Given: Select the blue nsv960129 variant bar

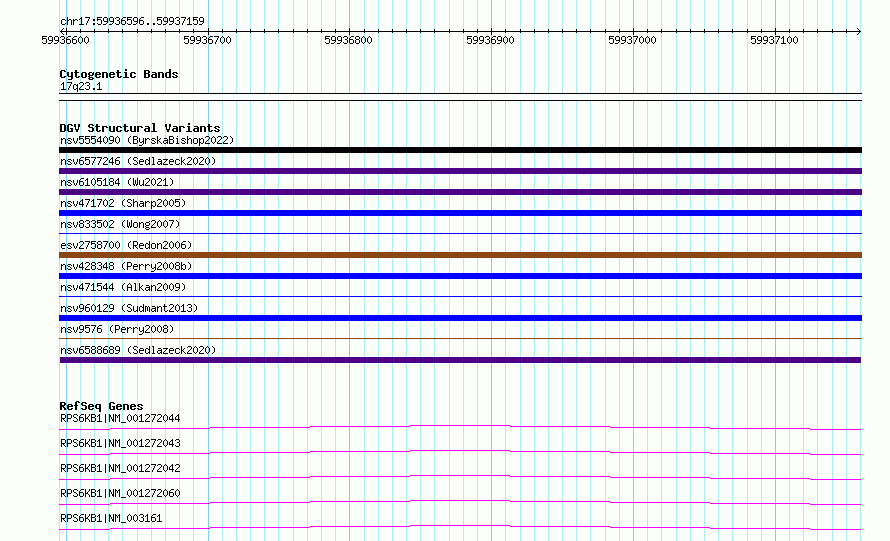Looking at the screenshot, I should [460, 318].
